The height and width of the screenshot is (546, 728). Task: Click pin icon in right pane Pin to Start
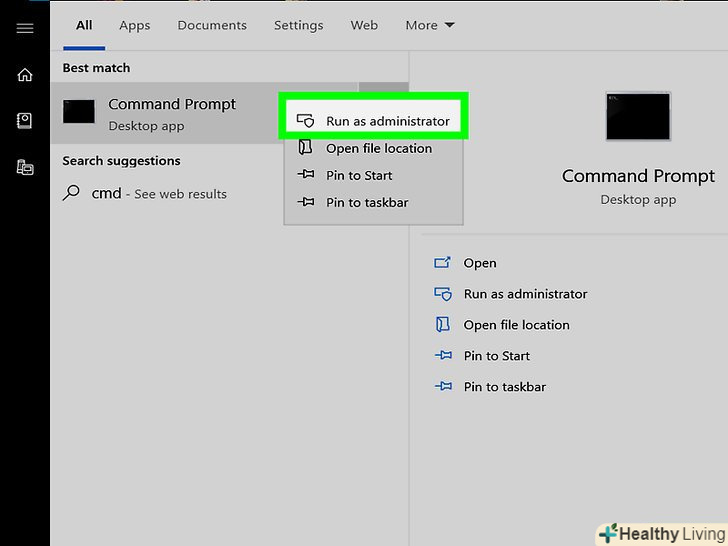coord(443,356)
